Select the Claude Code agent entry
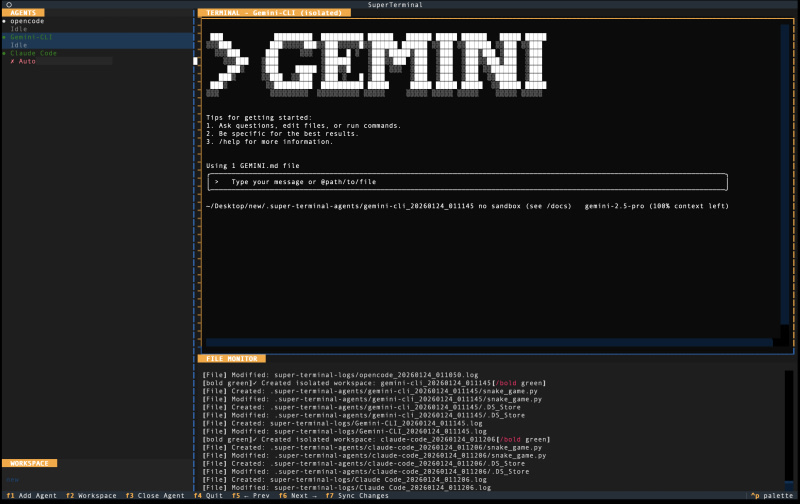This screenshot has width=800, height=504. click(34, 53)
